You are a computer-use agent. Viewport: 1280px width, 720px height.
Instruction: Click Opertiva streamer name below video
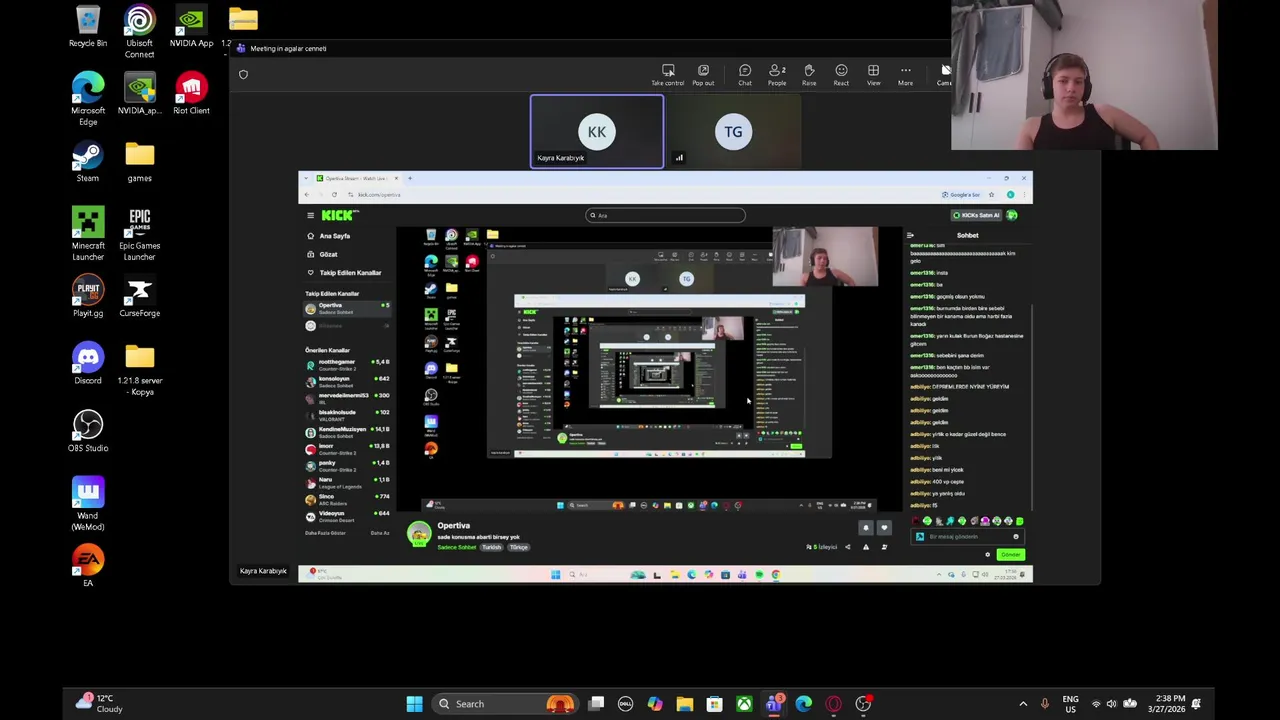coord(453,526)
